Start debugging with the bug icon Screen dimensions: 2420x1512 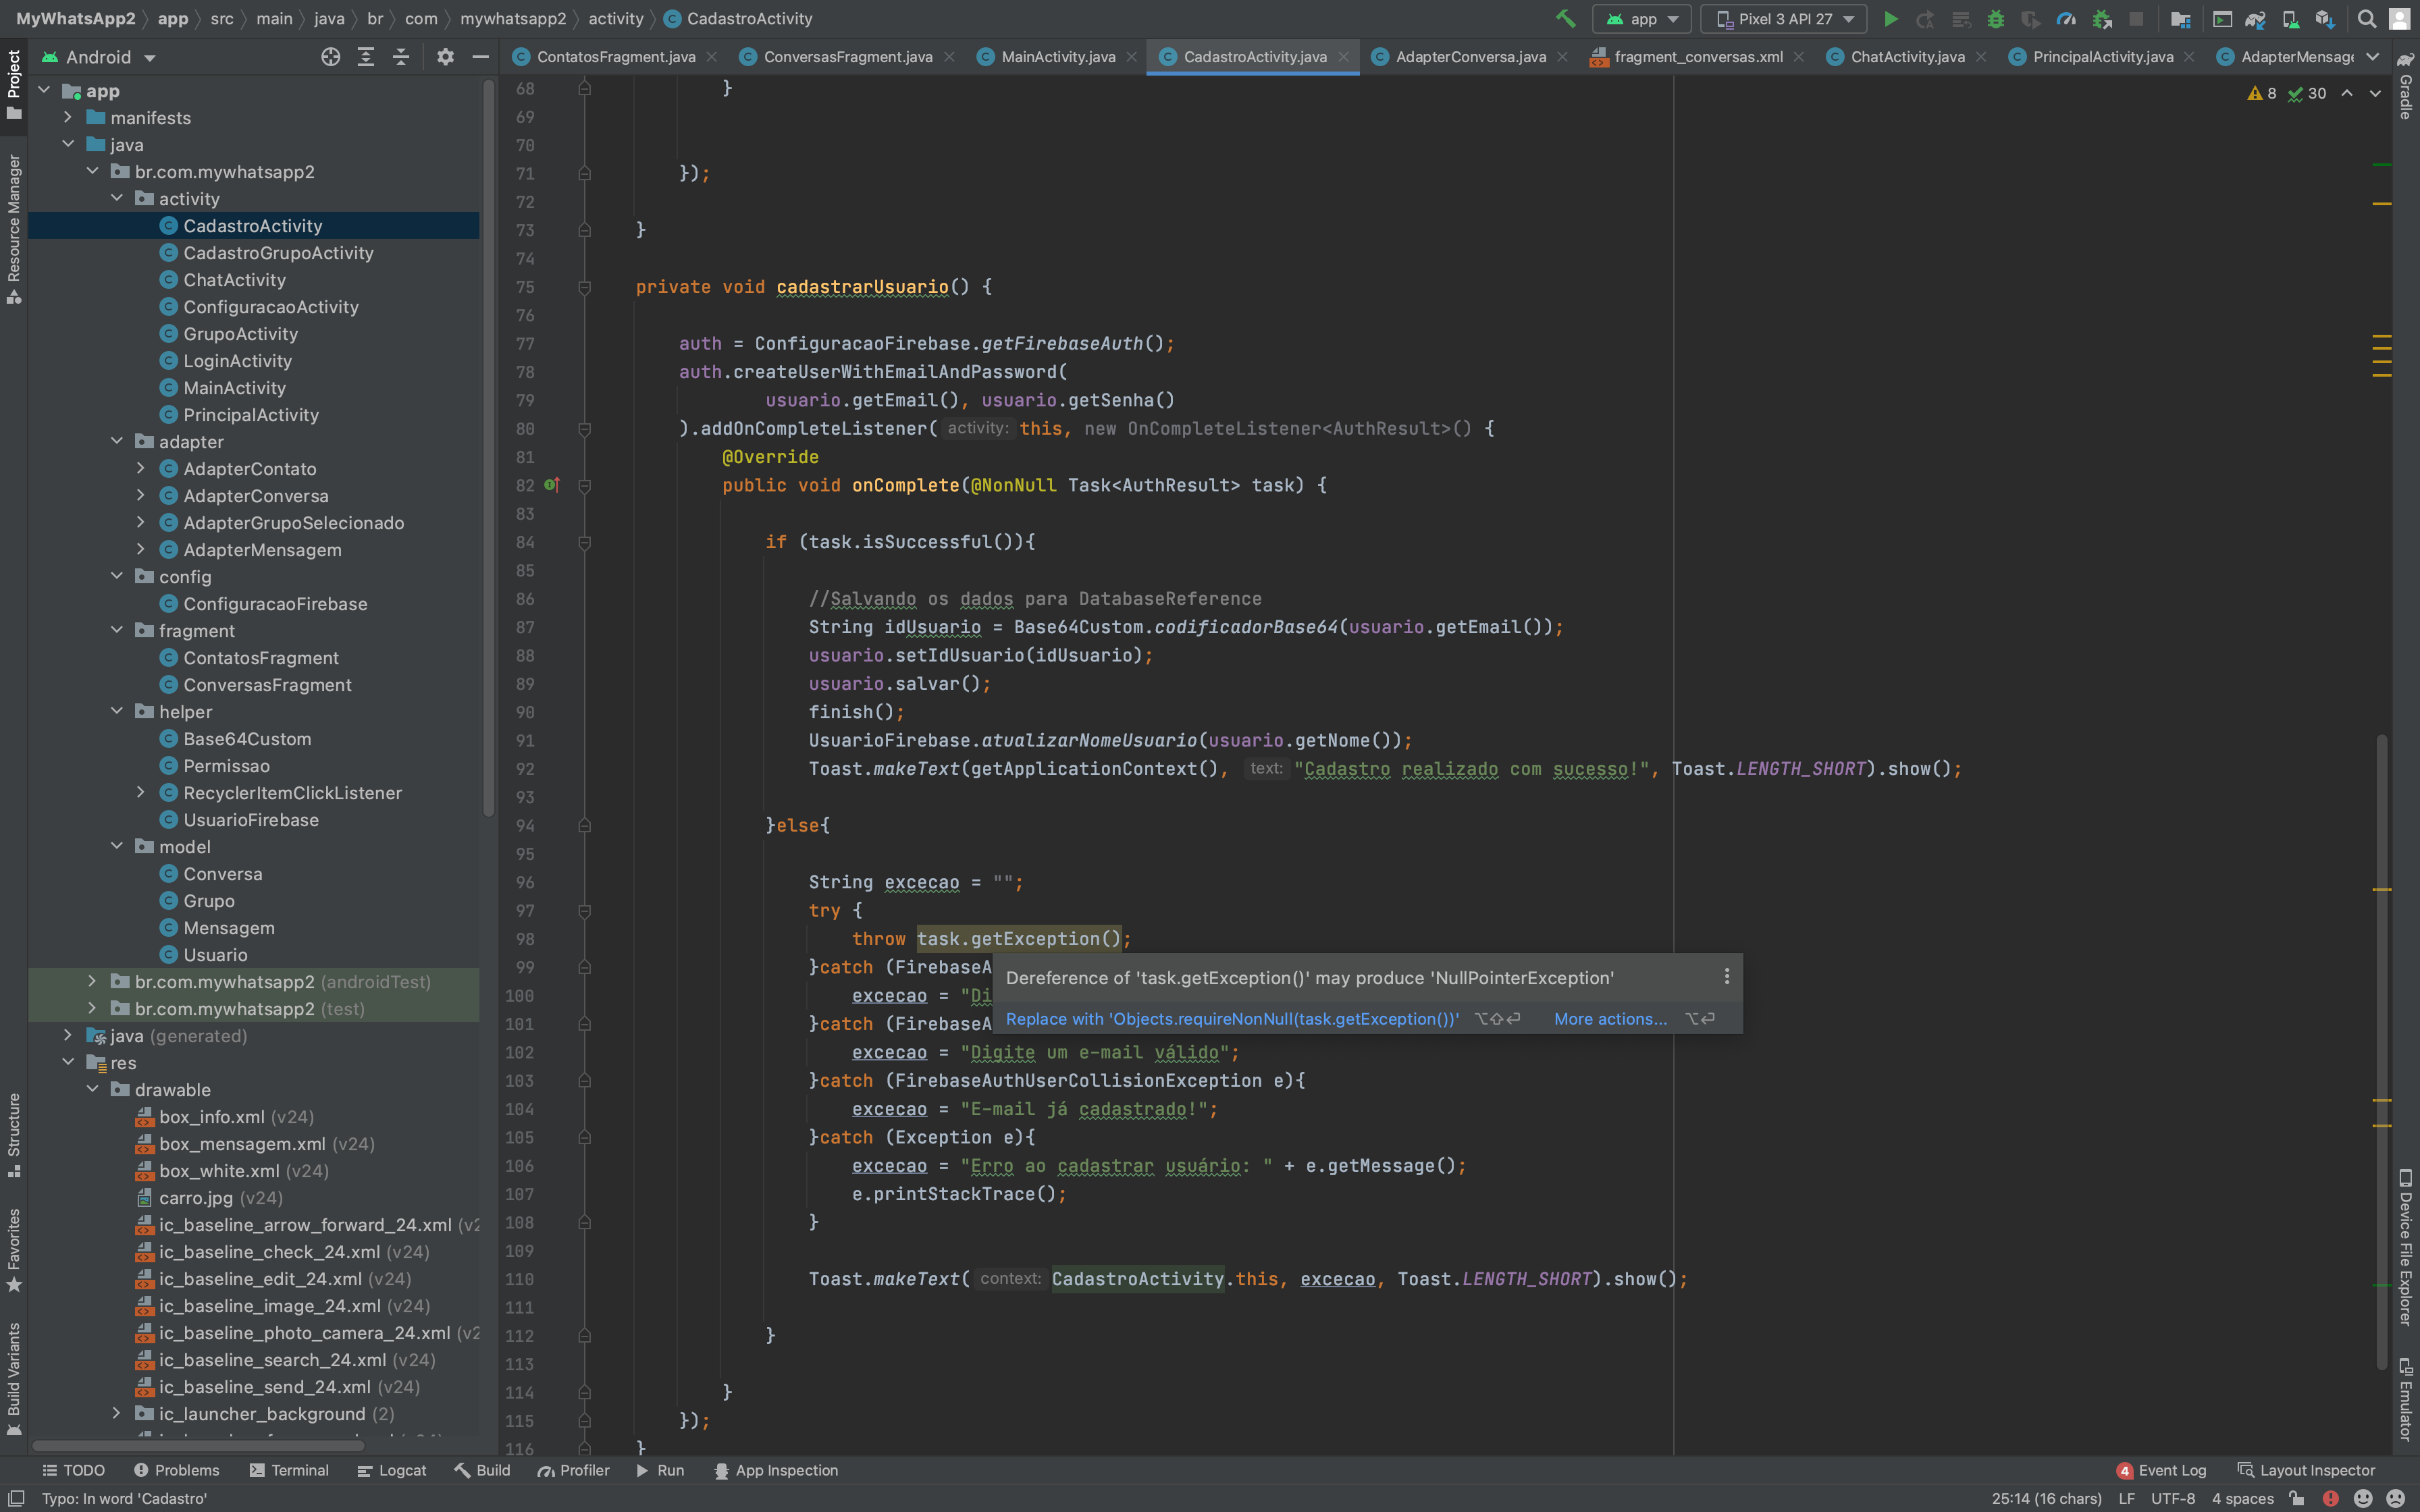(1997, 19)
